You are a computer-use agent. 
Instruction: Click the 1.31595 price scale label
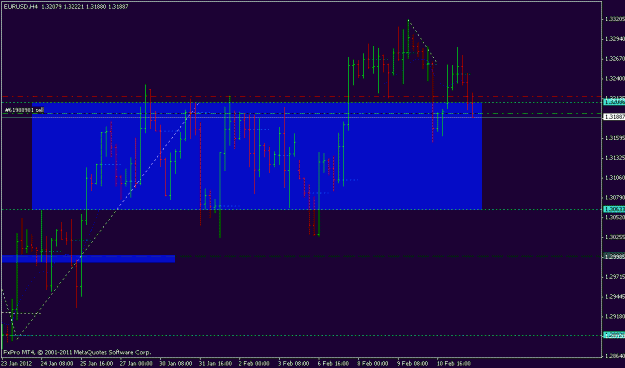pos(615,138)
